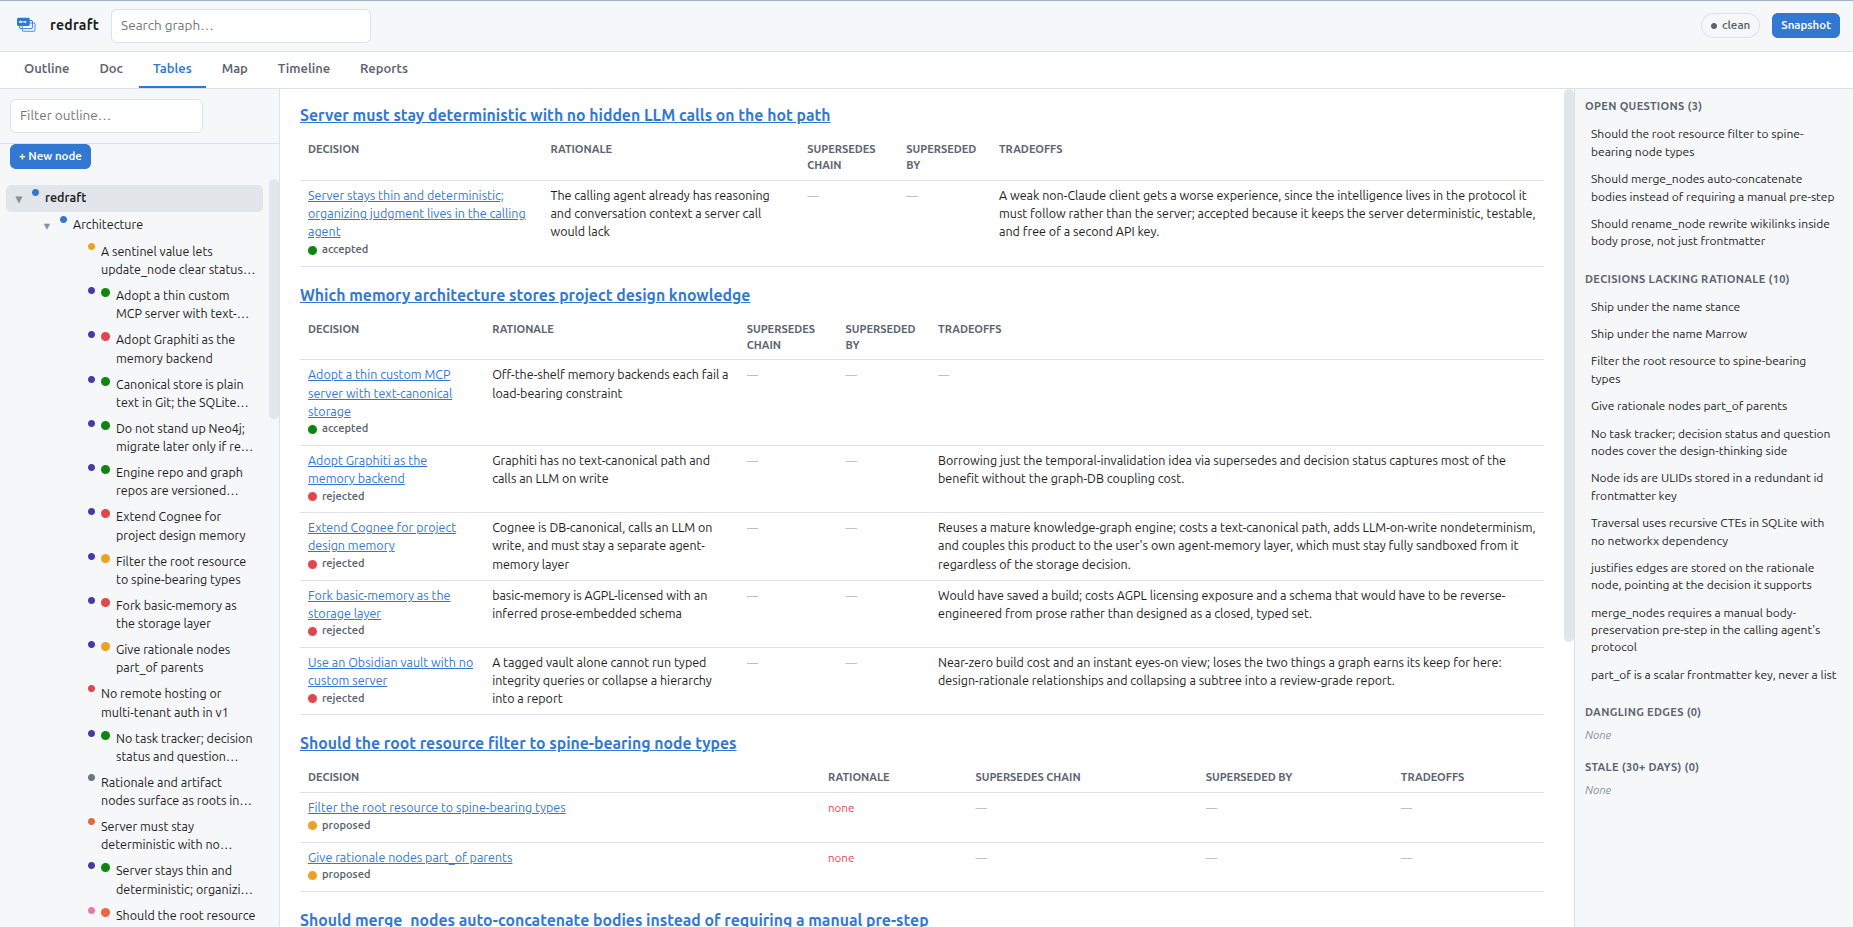Screen dimensions: 1853x927
Task: Open Filter the root resource to spine-bearing types link
Action: pos(437,808)
